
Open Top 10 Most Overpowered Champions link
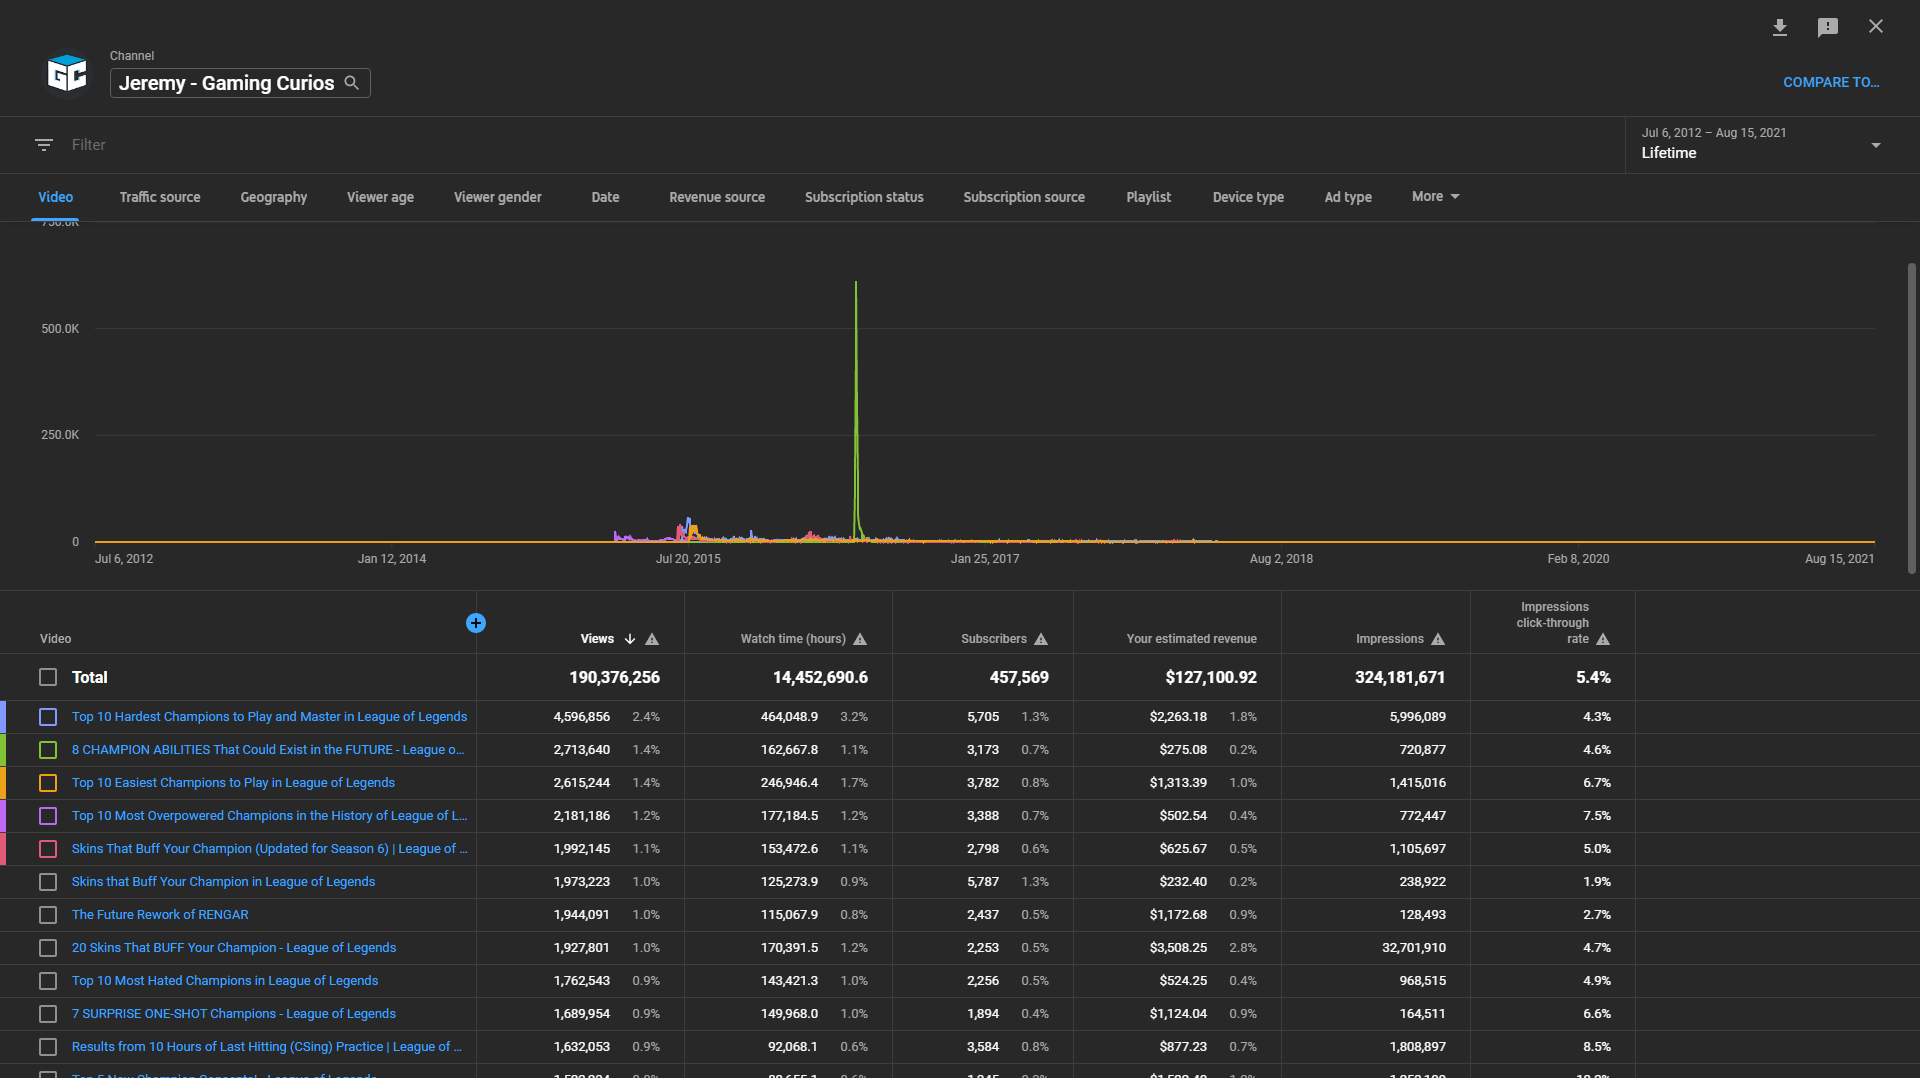point(269,816)
